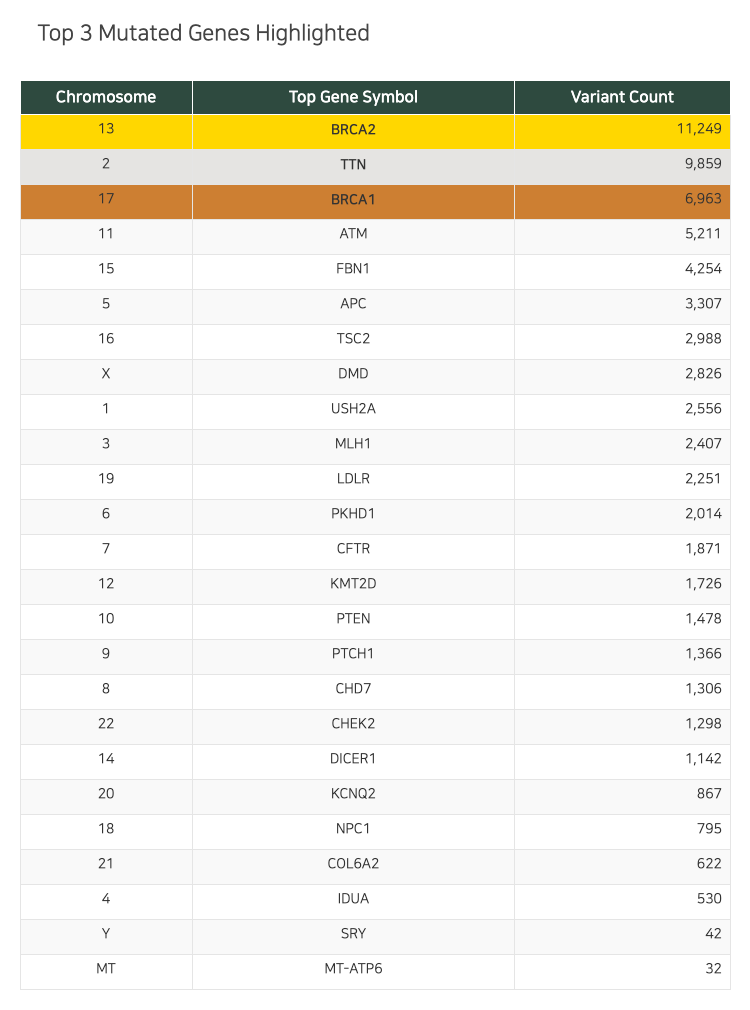The width and height of the screenshot is (750, 1010).
Task: Select the APC gene cell
Action: 353,307
